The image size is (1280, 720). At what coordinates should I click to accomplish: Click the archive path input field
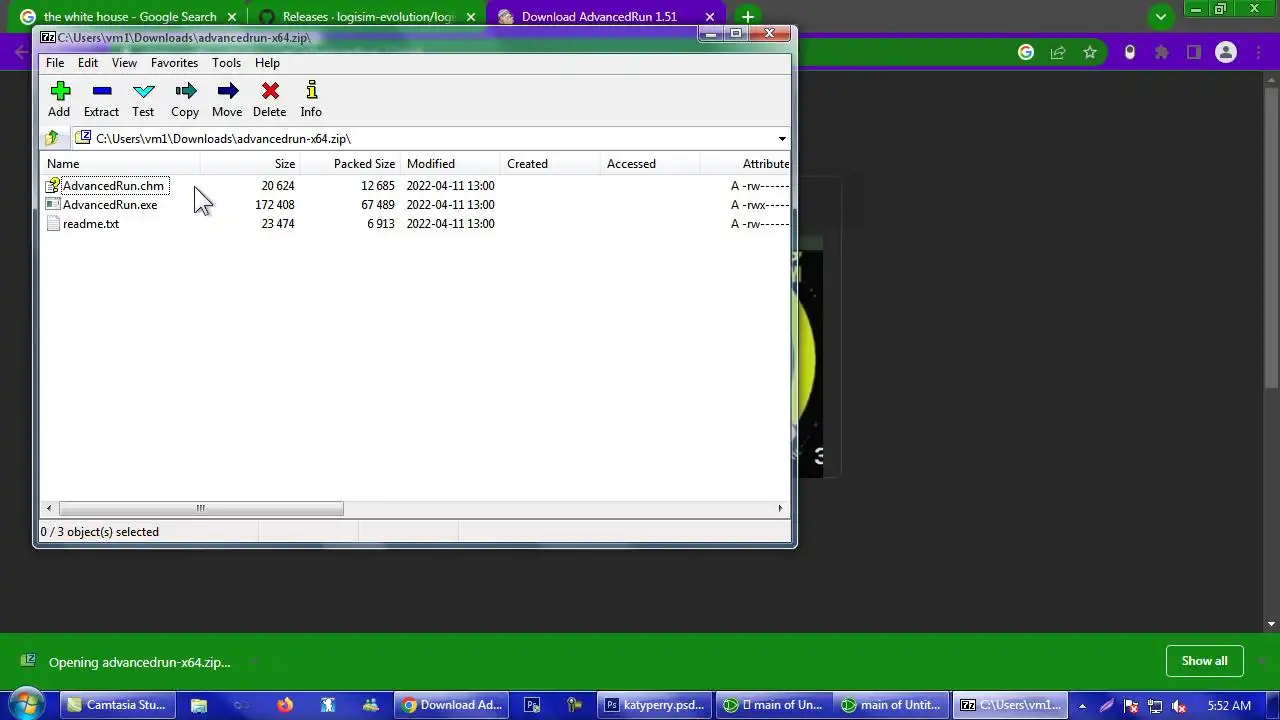click(x=424, y=139)
